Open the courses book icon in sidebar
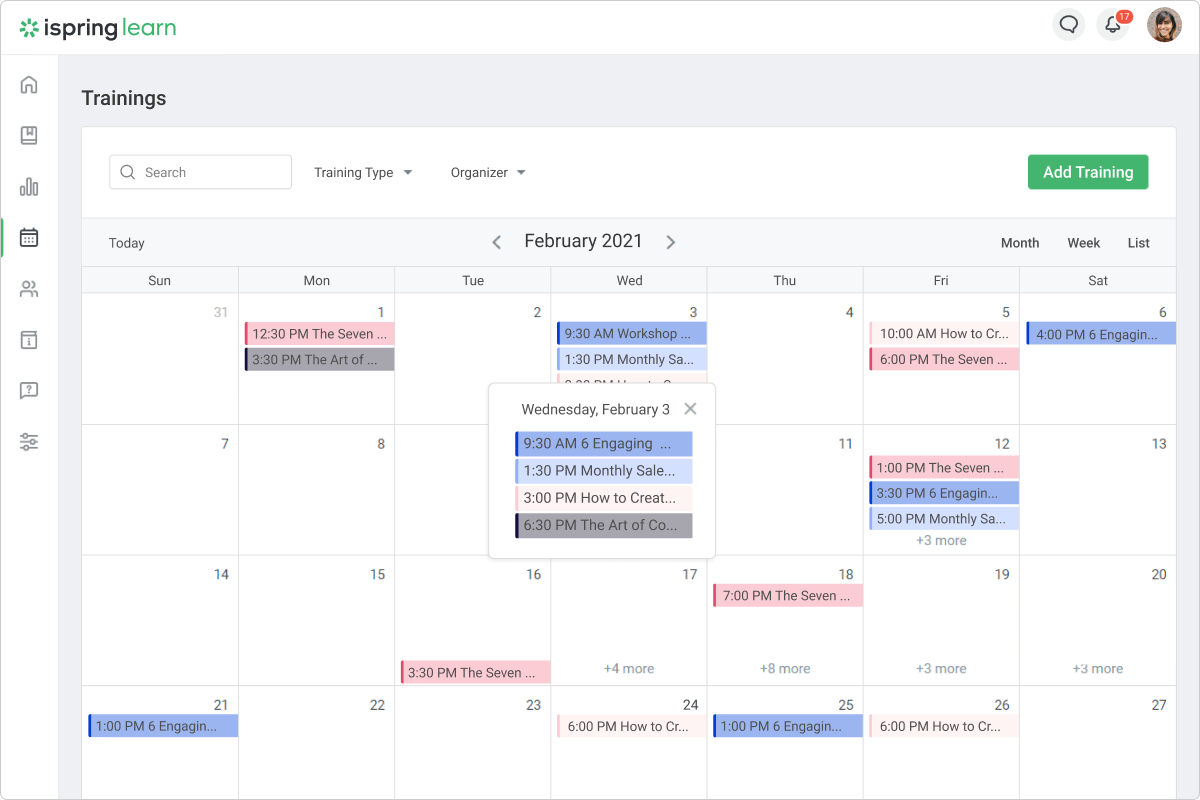This screenshot has height=800, width=1200. [29, 136]
